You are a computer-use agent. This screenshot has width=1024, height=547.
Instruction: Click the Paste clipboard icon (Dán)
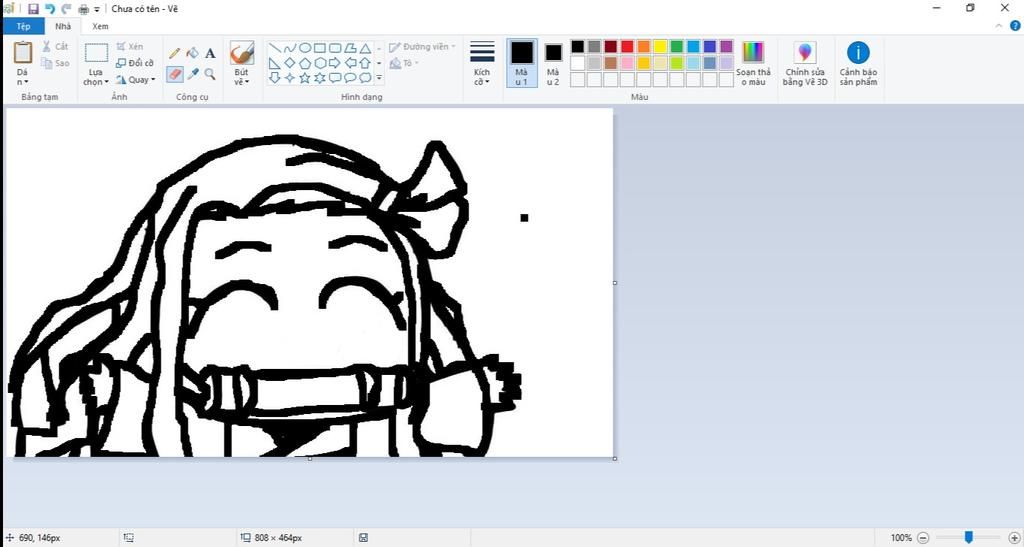[23, 52]
